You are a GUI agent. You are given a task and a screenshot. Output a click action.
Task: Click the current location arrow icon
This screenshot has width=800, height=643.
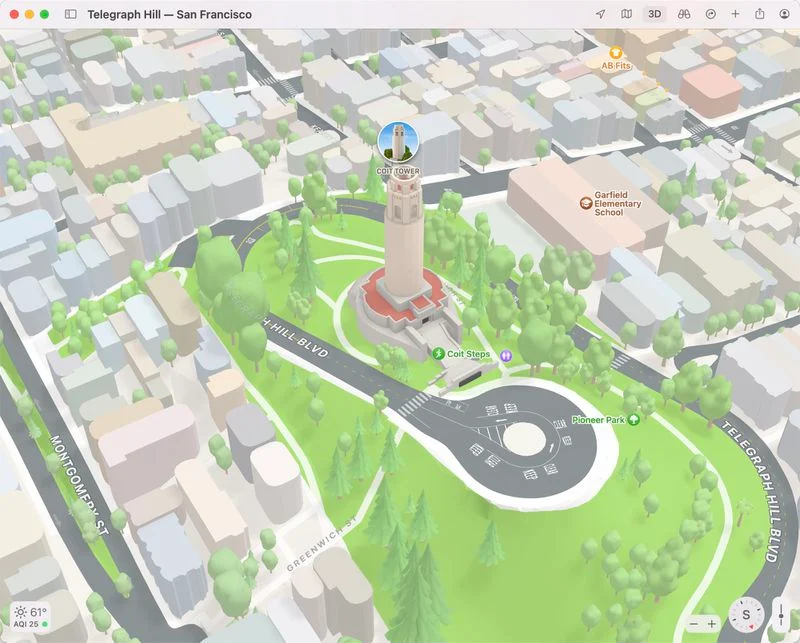click(x=600, y=15)
